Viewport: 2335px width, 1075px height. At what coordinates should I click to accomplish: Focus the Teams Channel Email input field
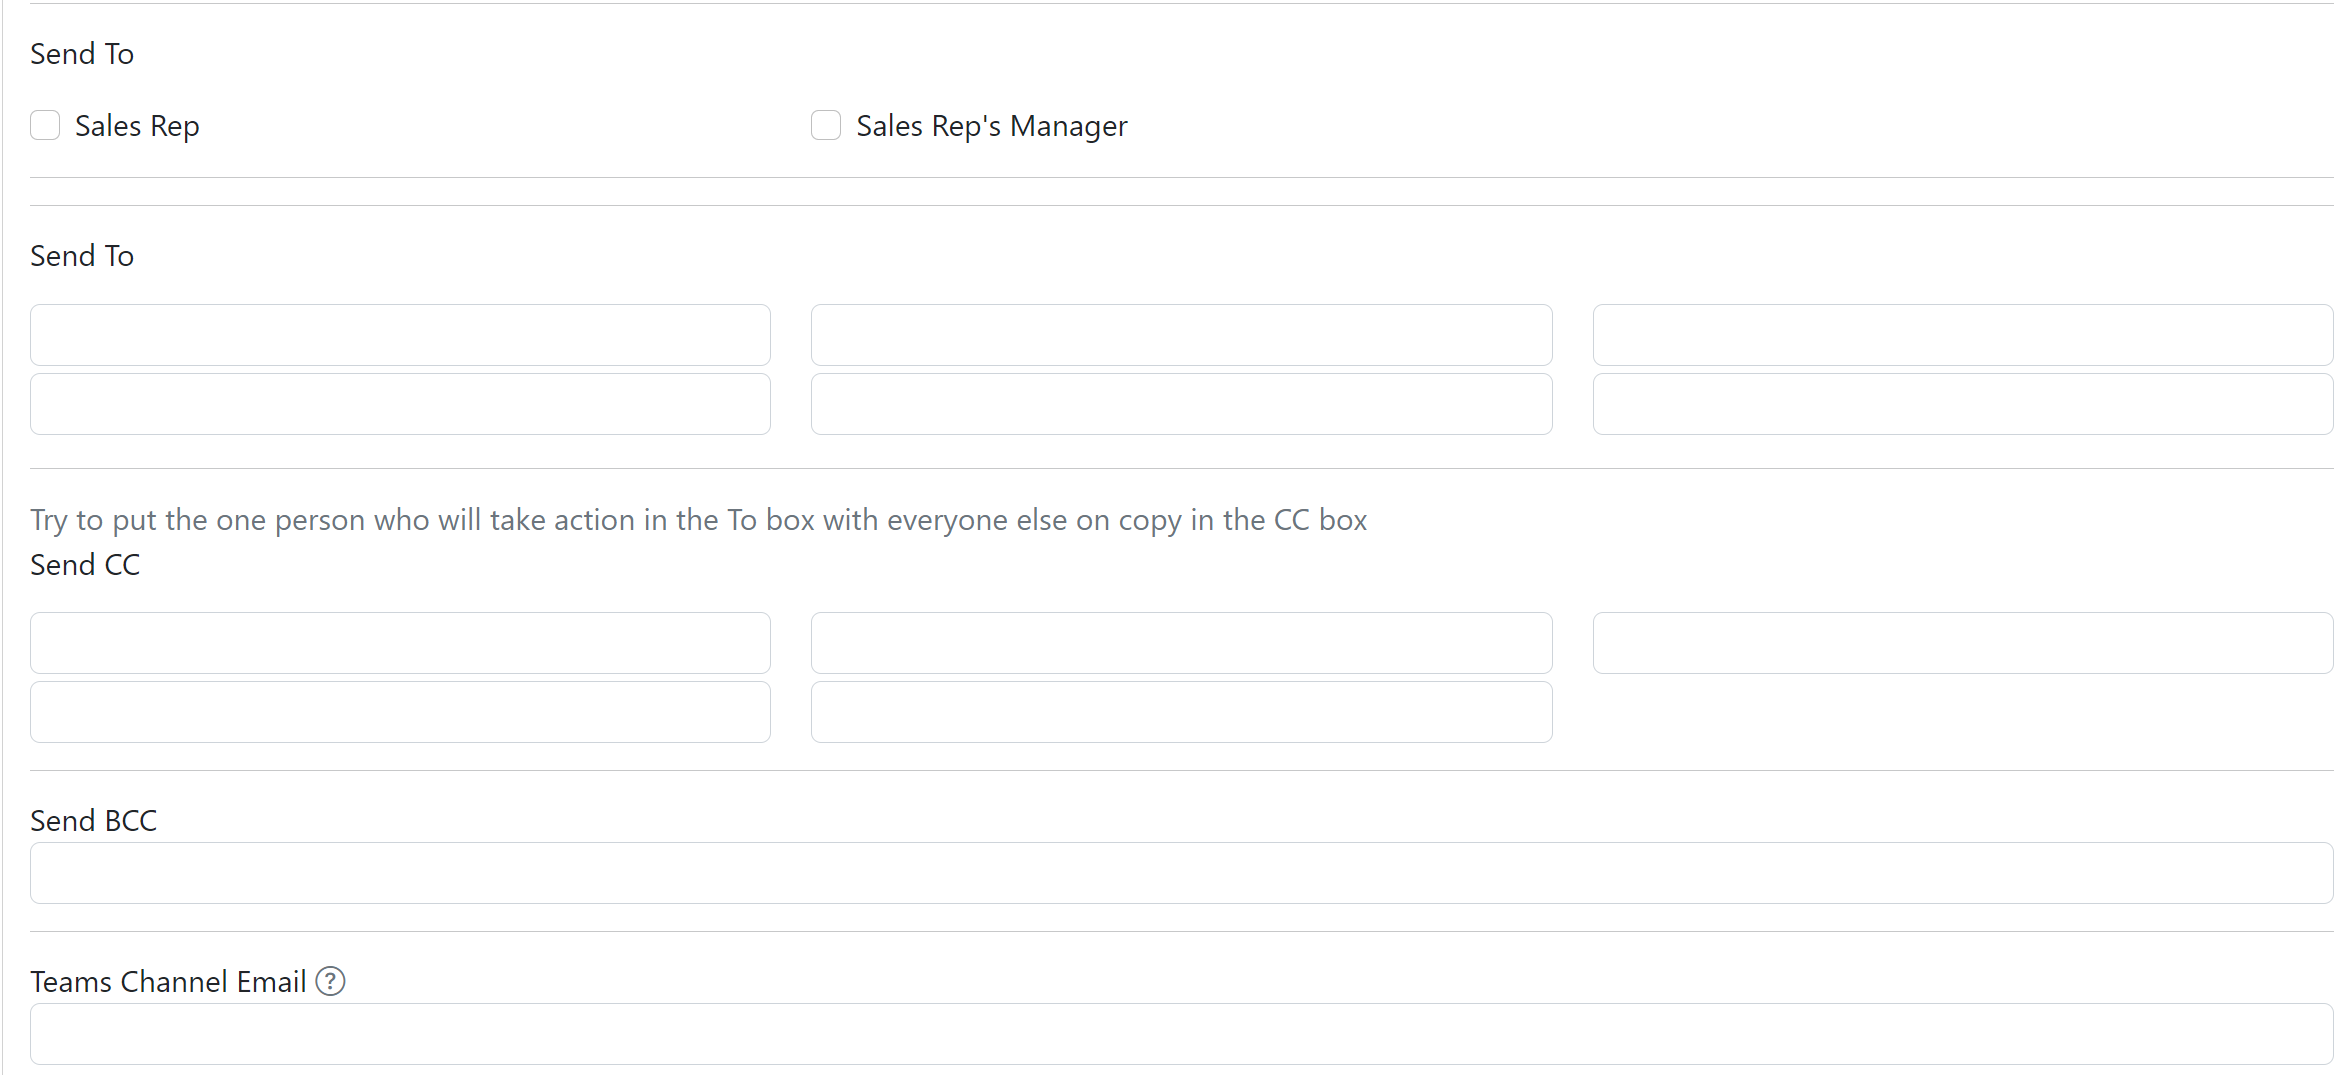(x=1182, y=1034)
